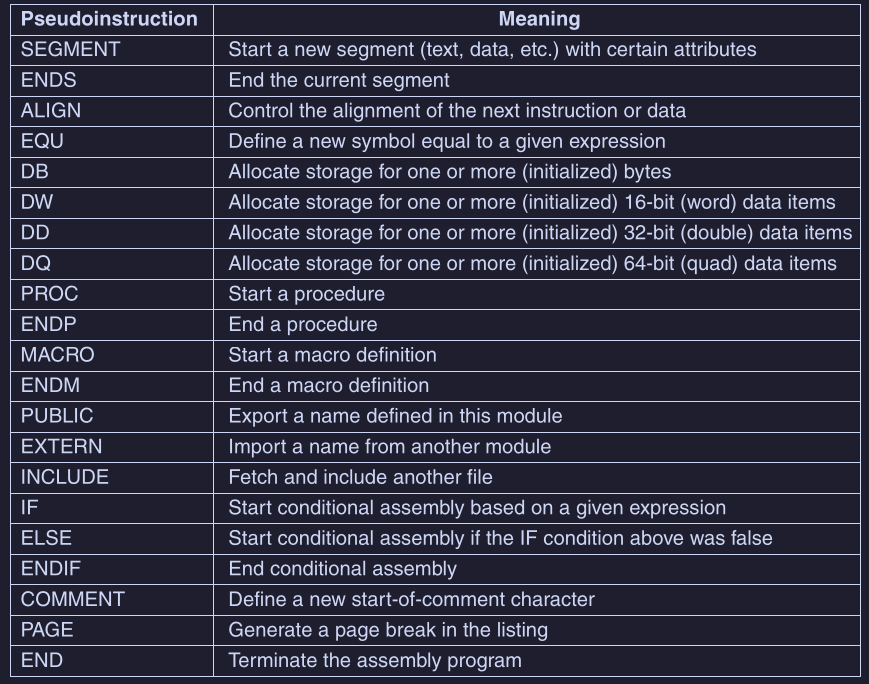This screenshot has height=684, width=869.
Task: Click the Meaning column header
Action: pyautogui.click(x=539, y=19)
